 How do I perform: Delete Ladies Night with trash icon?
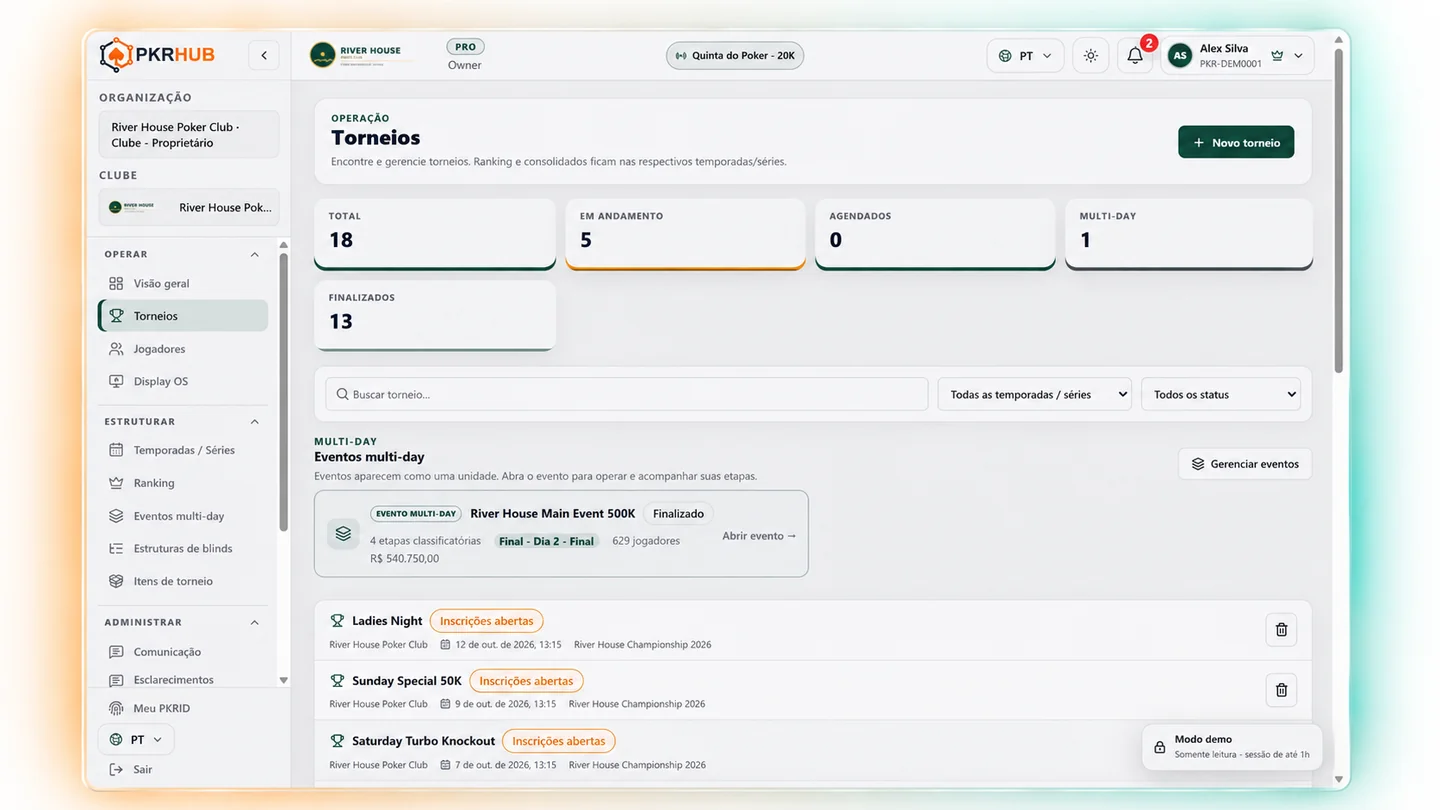point(1281,630)
